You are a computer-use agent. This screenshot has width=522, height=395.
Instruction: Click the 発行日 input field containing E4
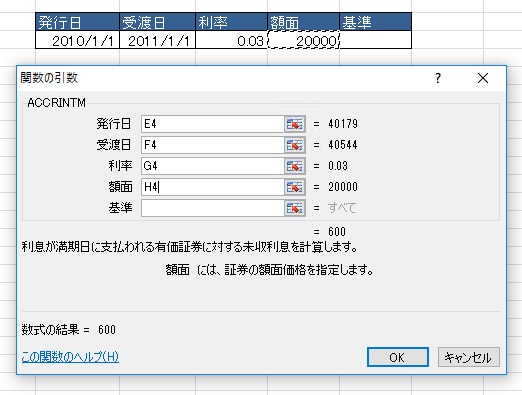pos(213,124)
